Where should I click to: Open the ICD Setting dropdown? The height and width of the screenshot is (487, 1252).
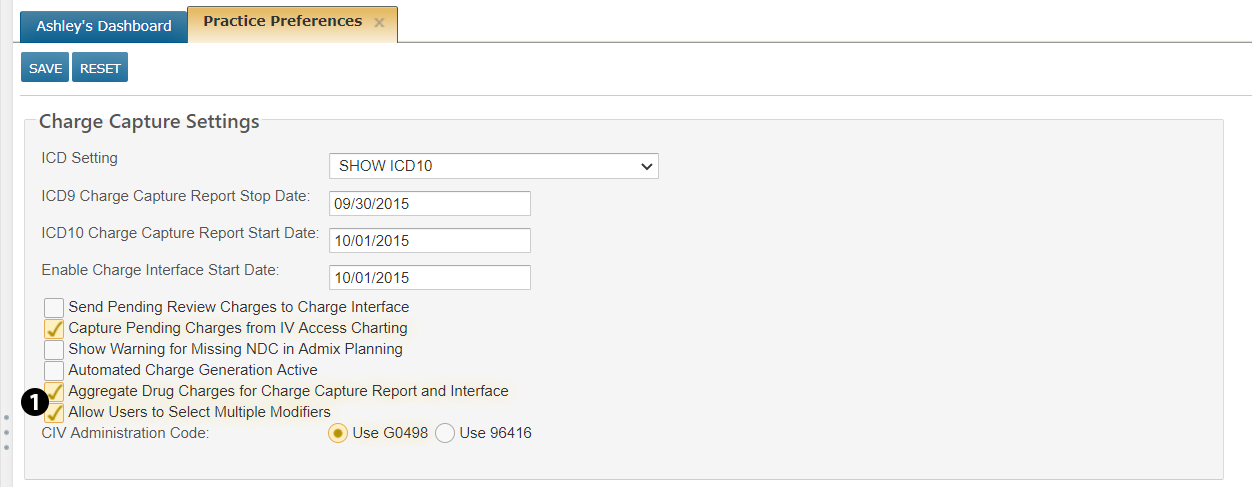click(x=493, y=166)
